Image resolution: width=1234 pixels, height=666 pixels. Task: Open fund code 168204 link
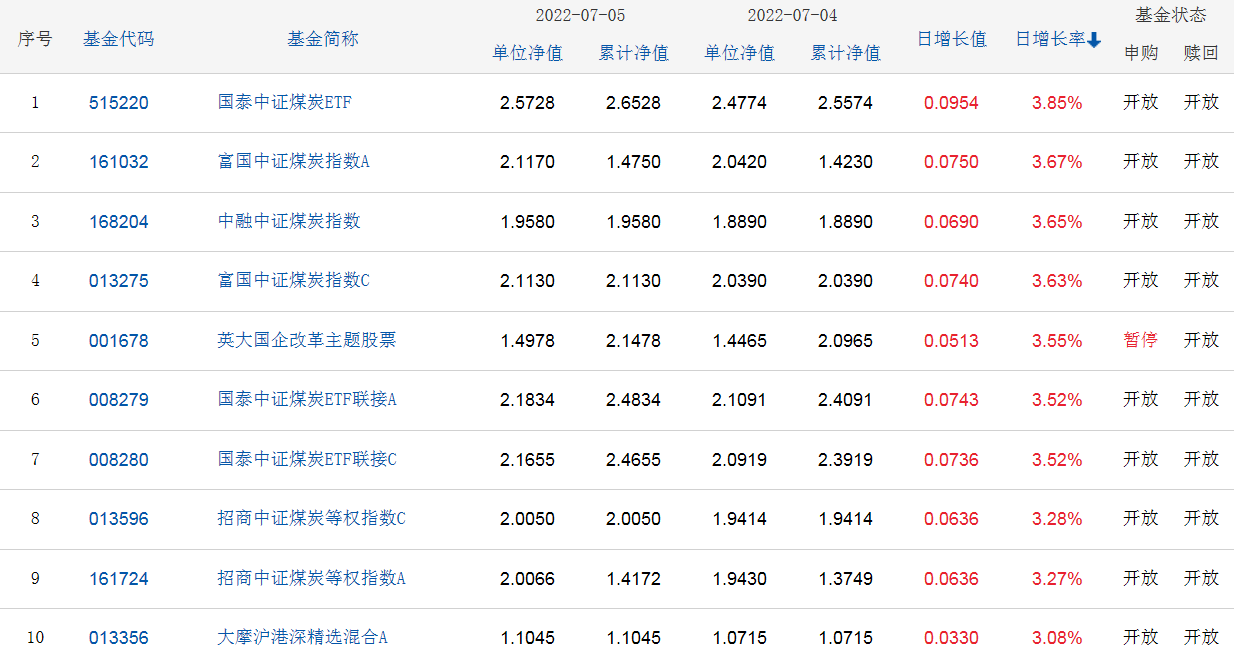(118, 221)
